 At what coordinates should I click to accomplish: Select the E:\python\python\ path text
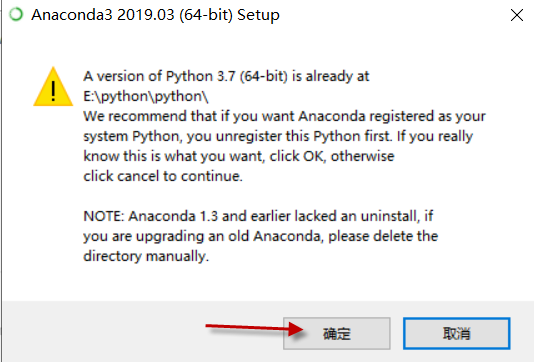[146, 96]
